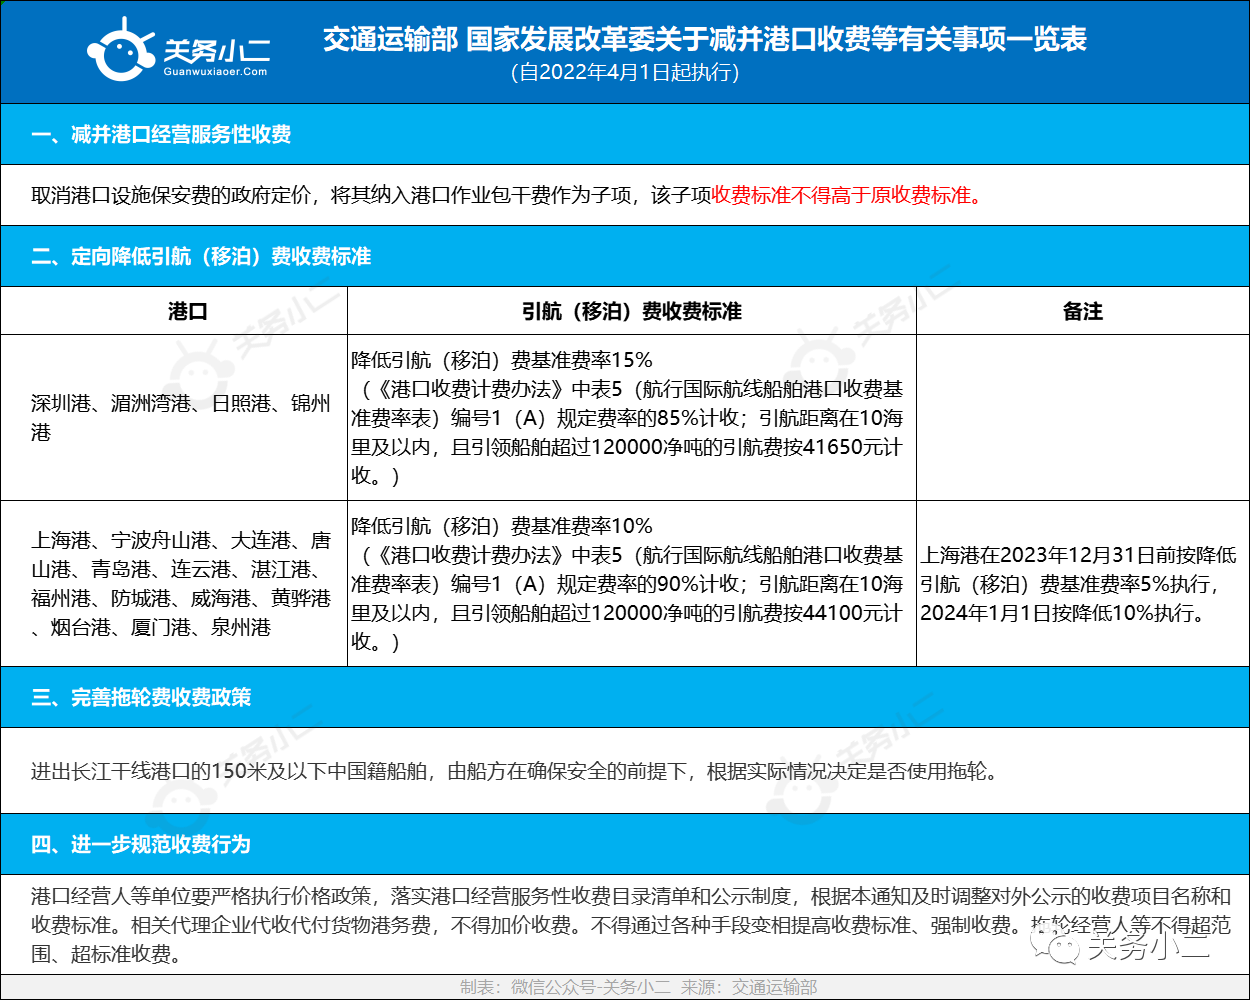Select section header 一、减并港口经营服务性收费
This screenshot has width=1251, height=1001.
click(625, 134)
